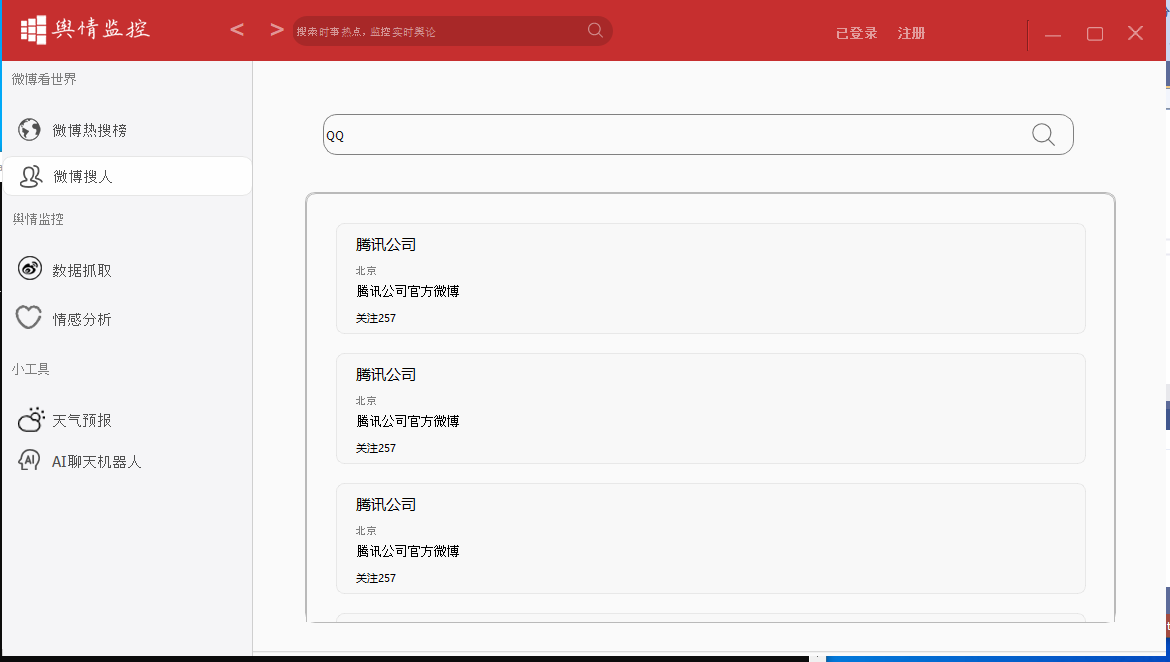Viewport: 1170px width, 662px height.
Task: Click the magnifier icon in the QQ search box
Action: (x=1043, y=134)
